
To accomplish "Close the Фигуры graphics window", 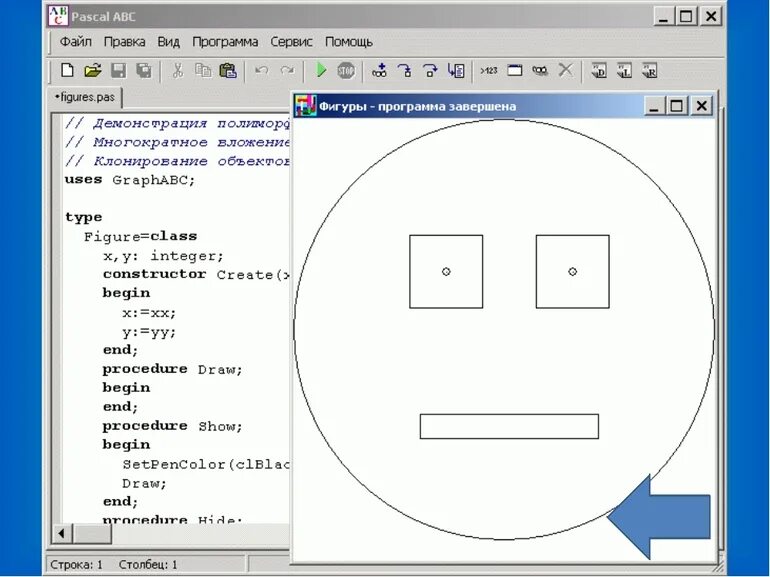I will [702, 106].
